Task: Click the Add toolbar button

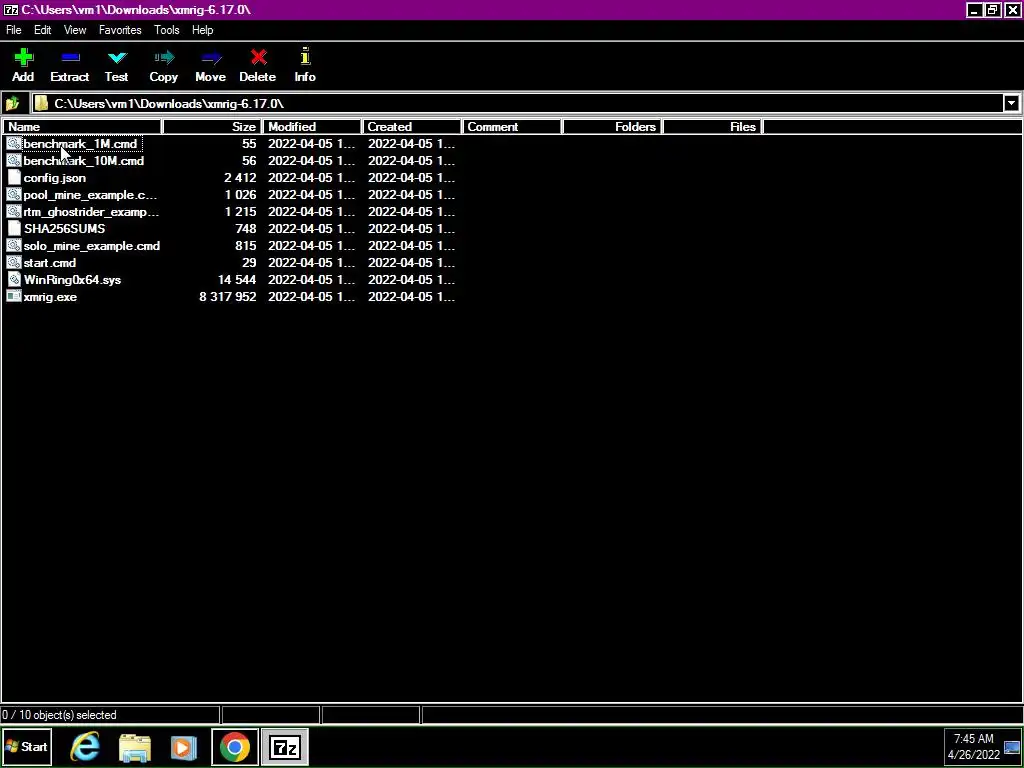Action: click(23, 65)
